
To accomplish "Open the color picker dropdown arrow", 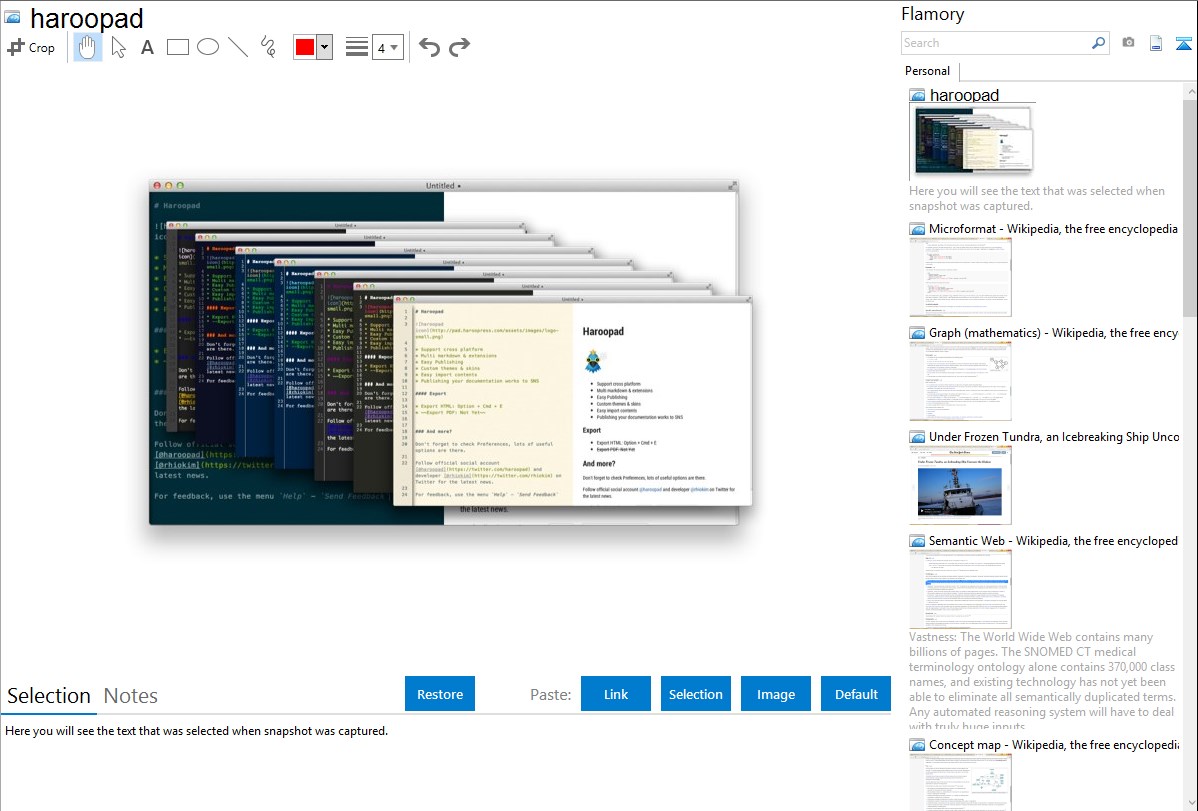I will click(x=325, y=47).
